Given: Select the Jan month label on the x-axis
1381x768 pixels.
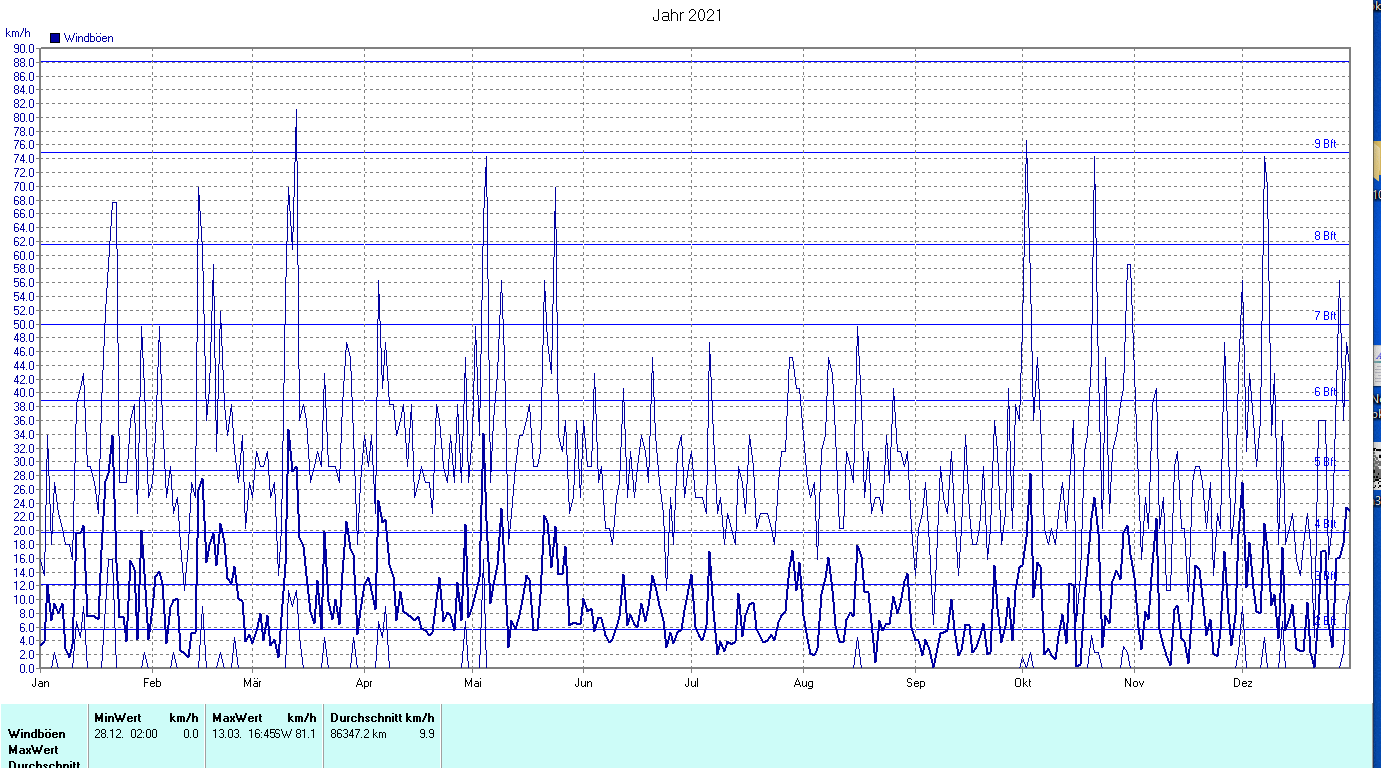Looking at the screenshot, I should (42, 683).
